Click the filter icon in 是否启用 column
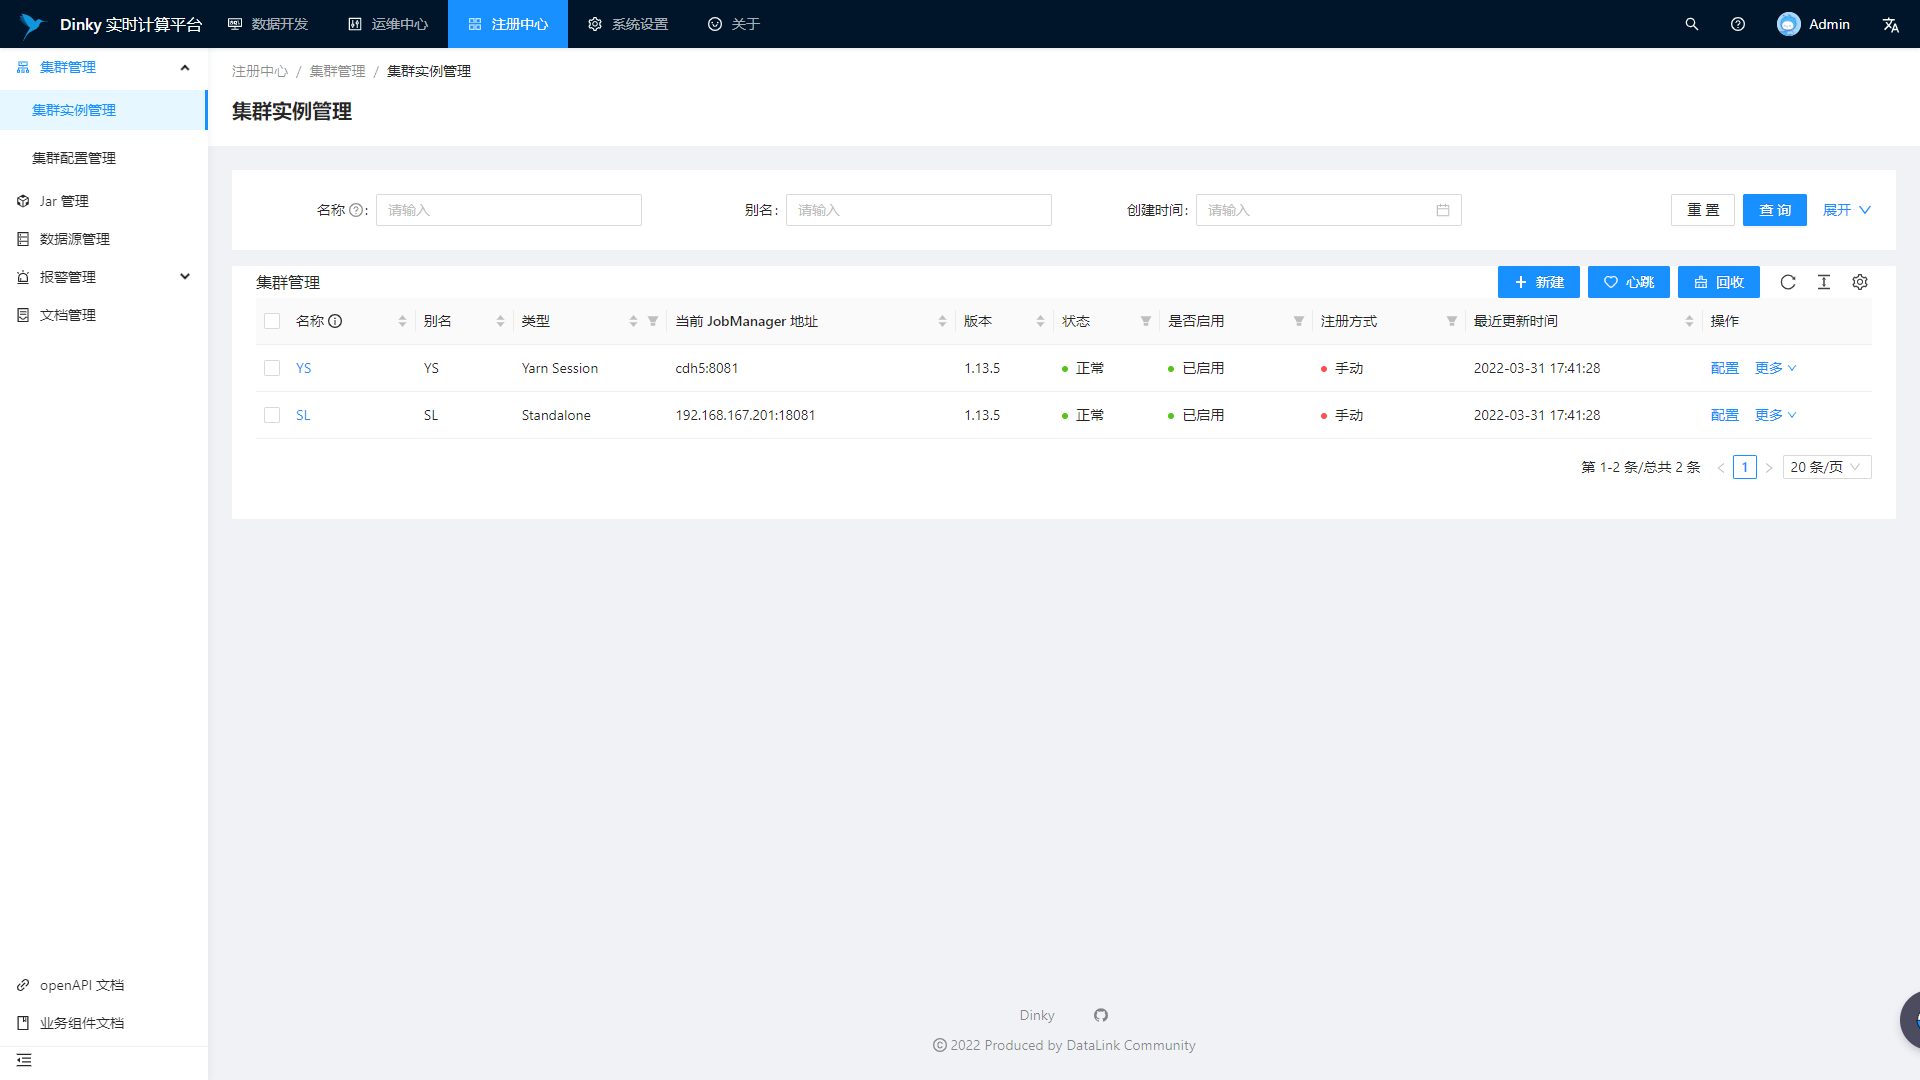The height and width of the screenshot is (1080, 1920). pyautogui.click(x=1299, y=321)
